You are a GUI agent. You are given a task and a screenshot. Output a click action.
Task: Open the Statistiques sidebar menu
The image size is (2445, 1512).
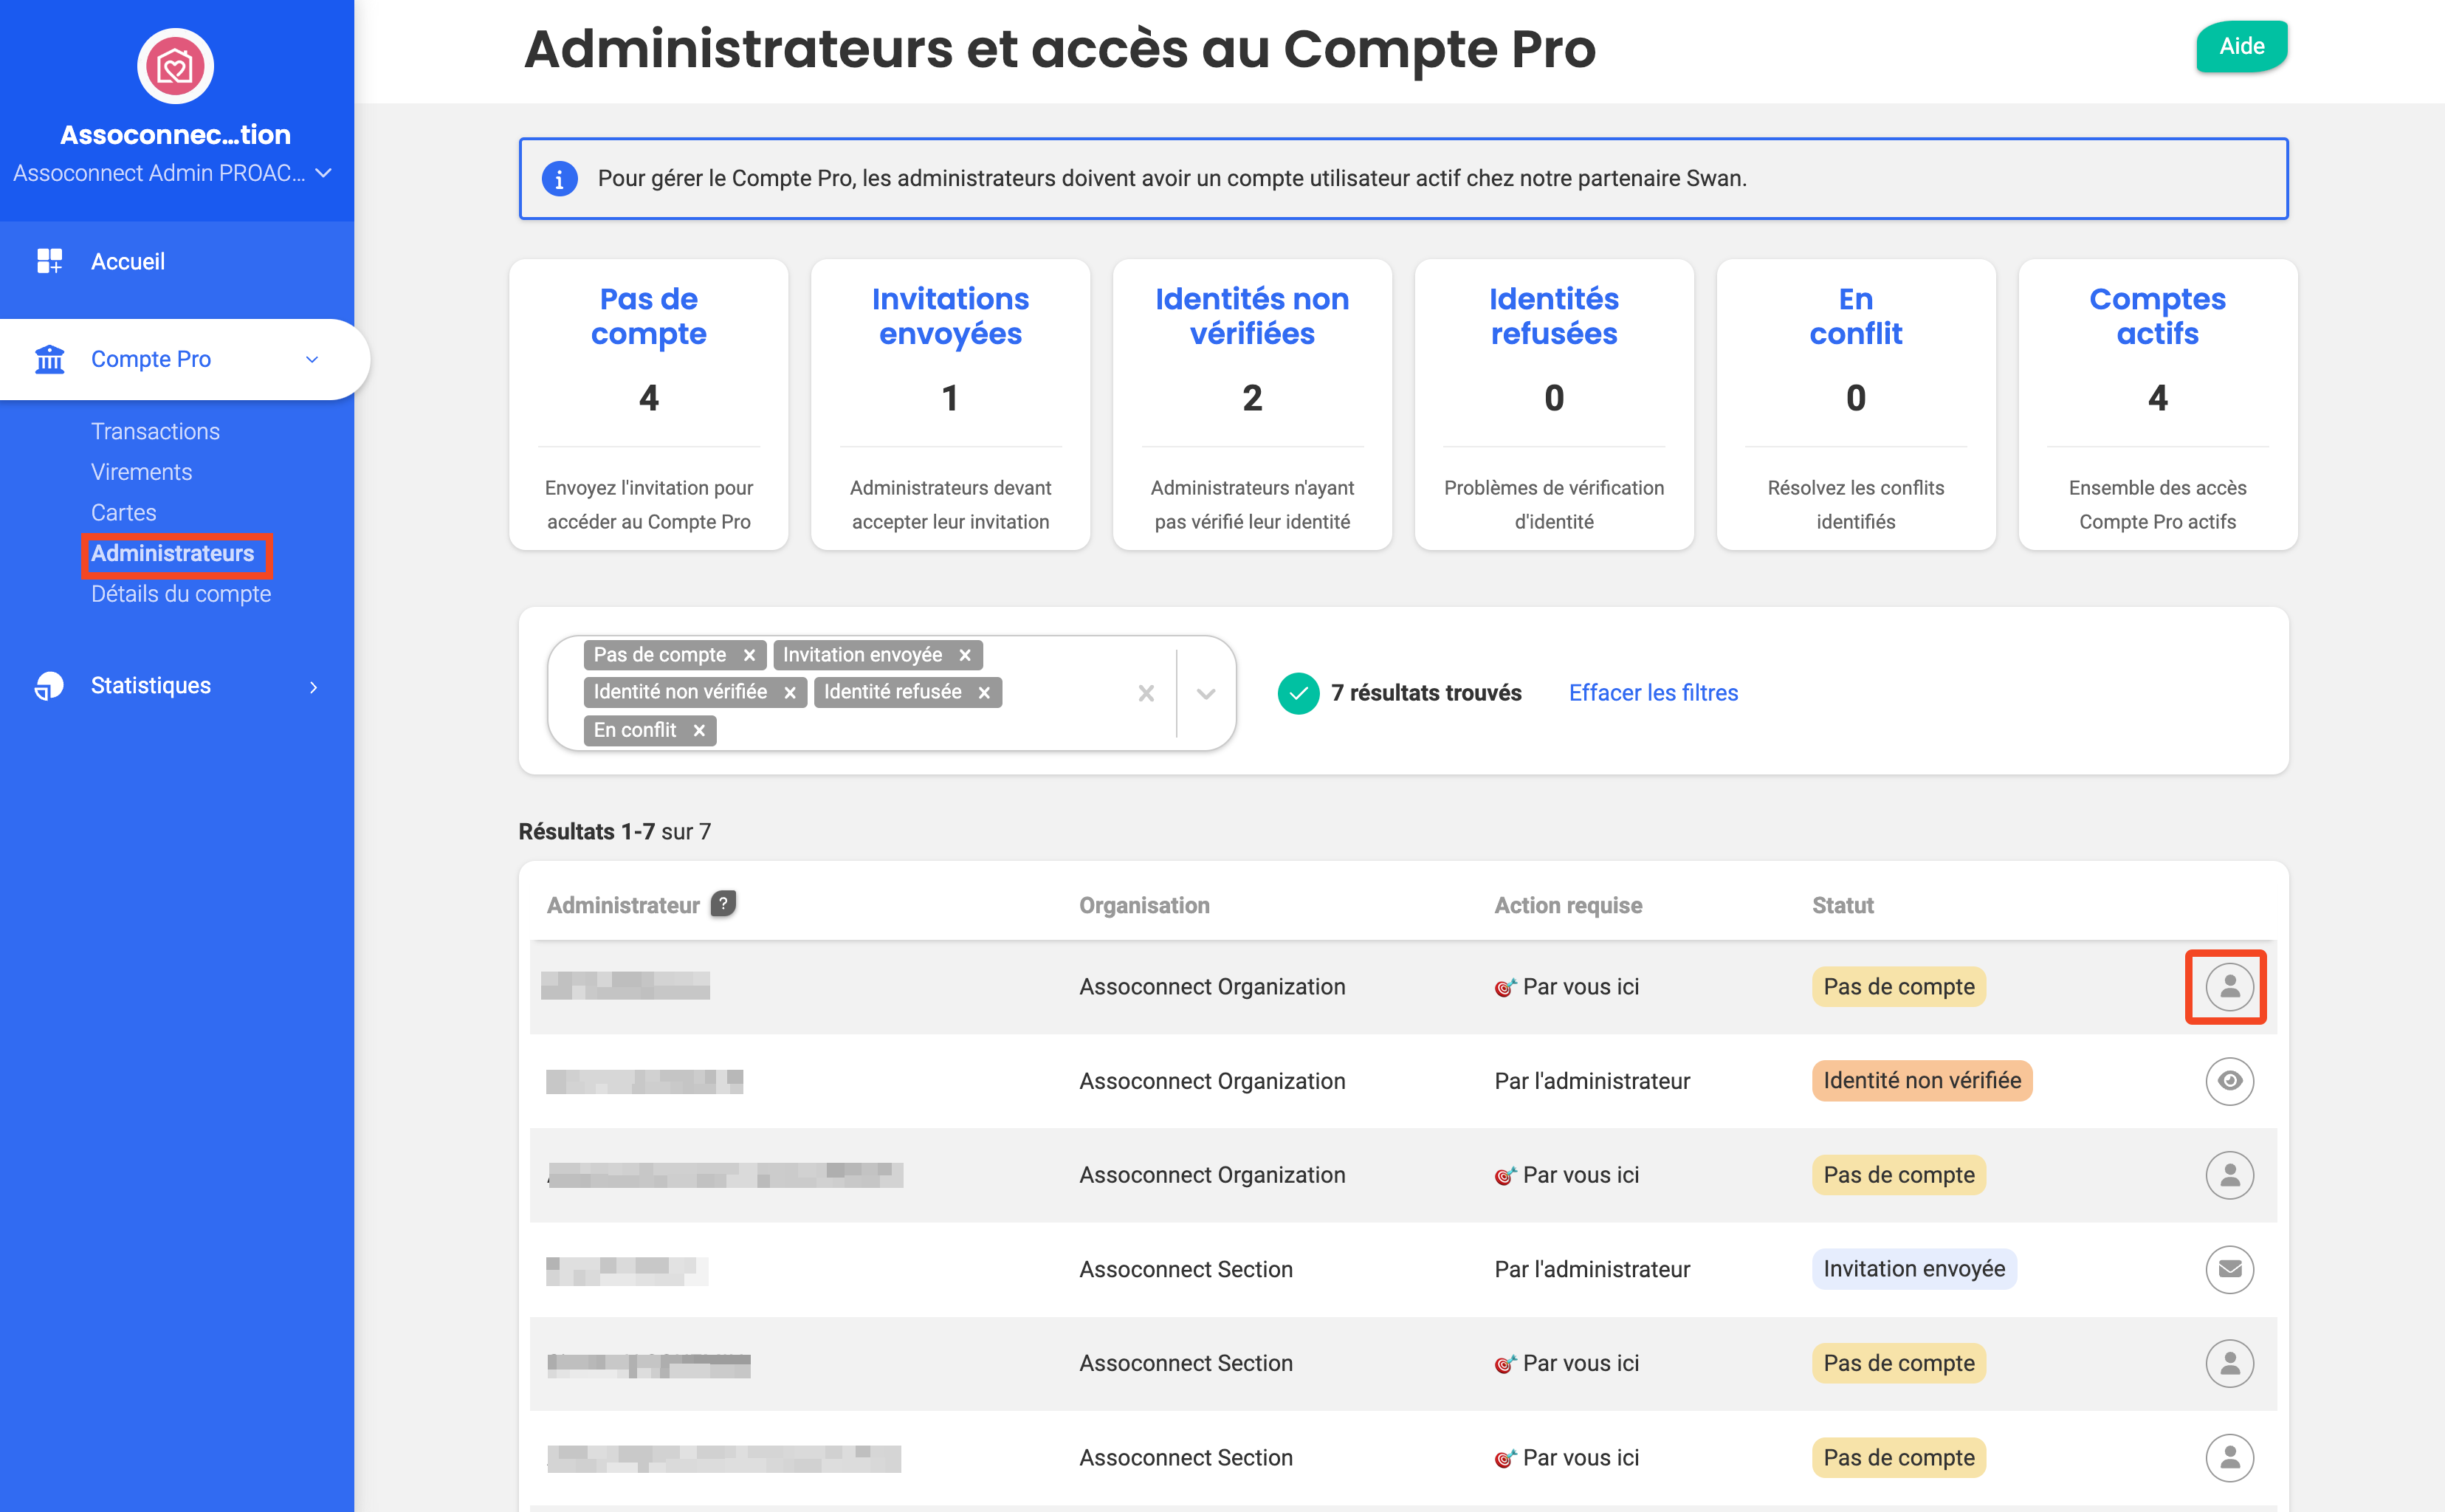coord(151,685)
